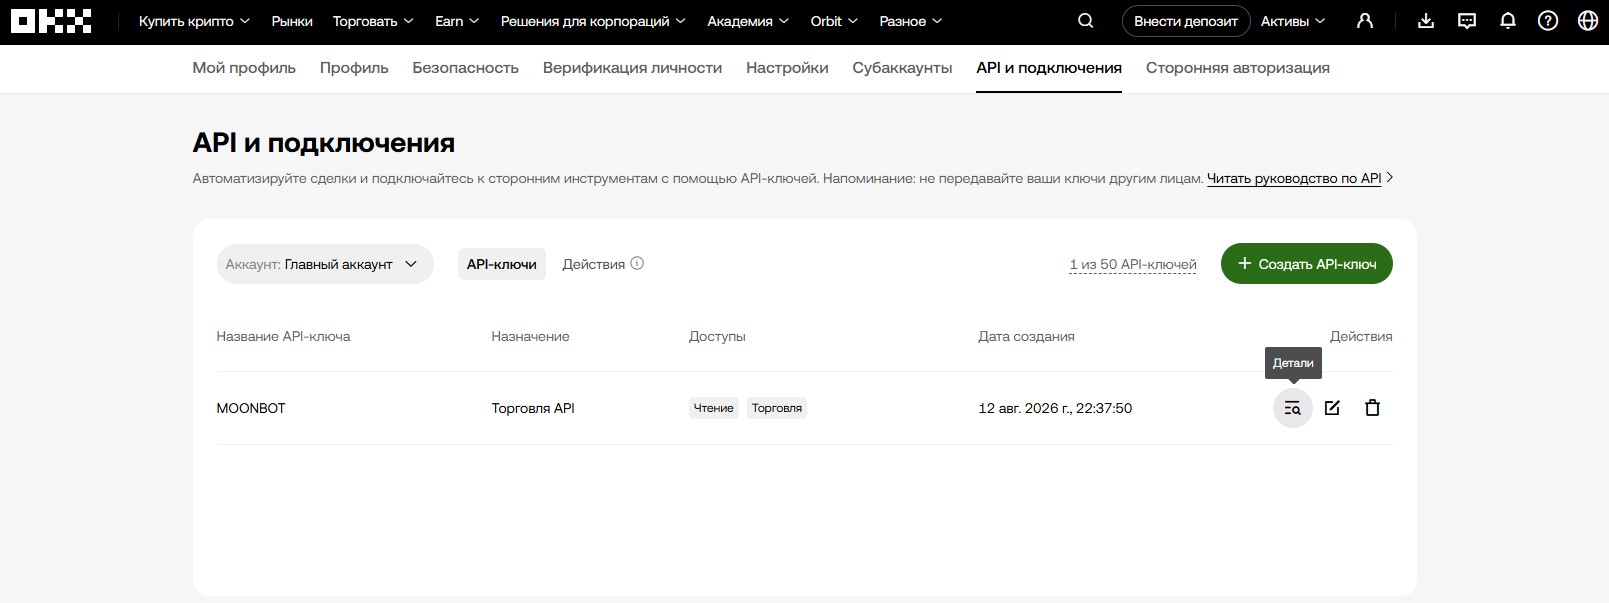The height and width of the screenshot is (603, 1609).
Task: Expand the Earn menu
Action: coord(457,21)
